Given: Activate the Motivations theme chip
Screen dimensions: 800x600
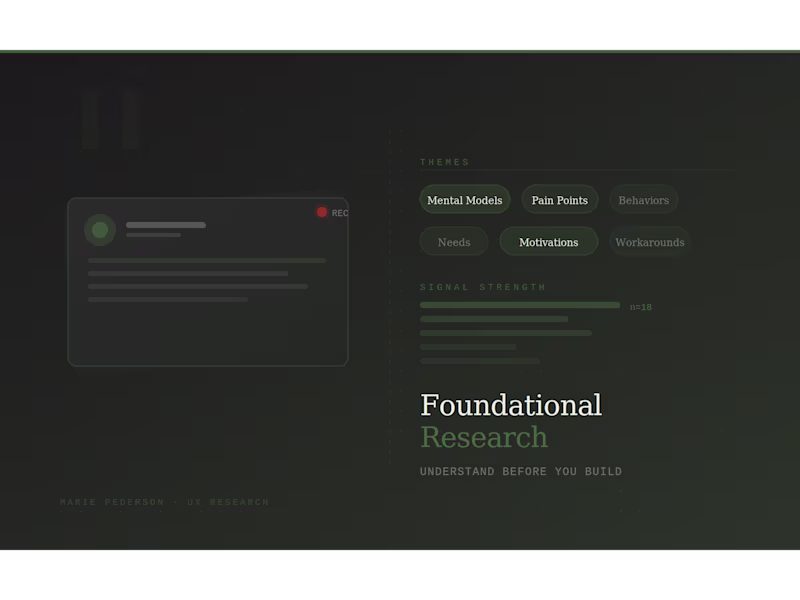Looking at the screenshot, I should (x=548, y=242).
